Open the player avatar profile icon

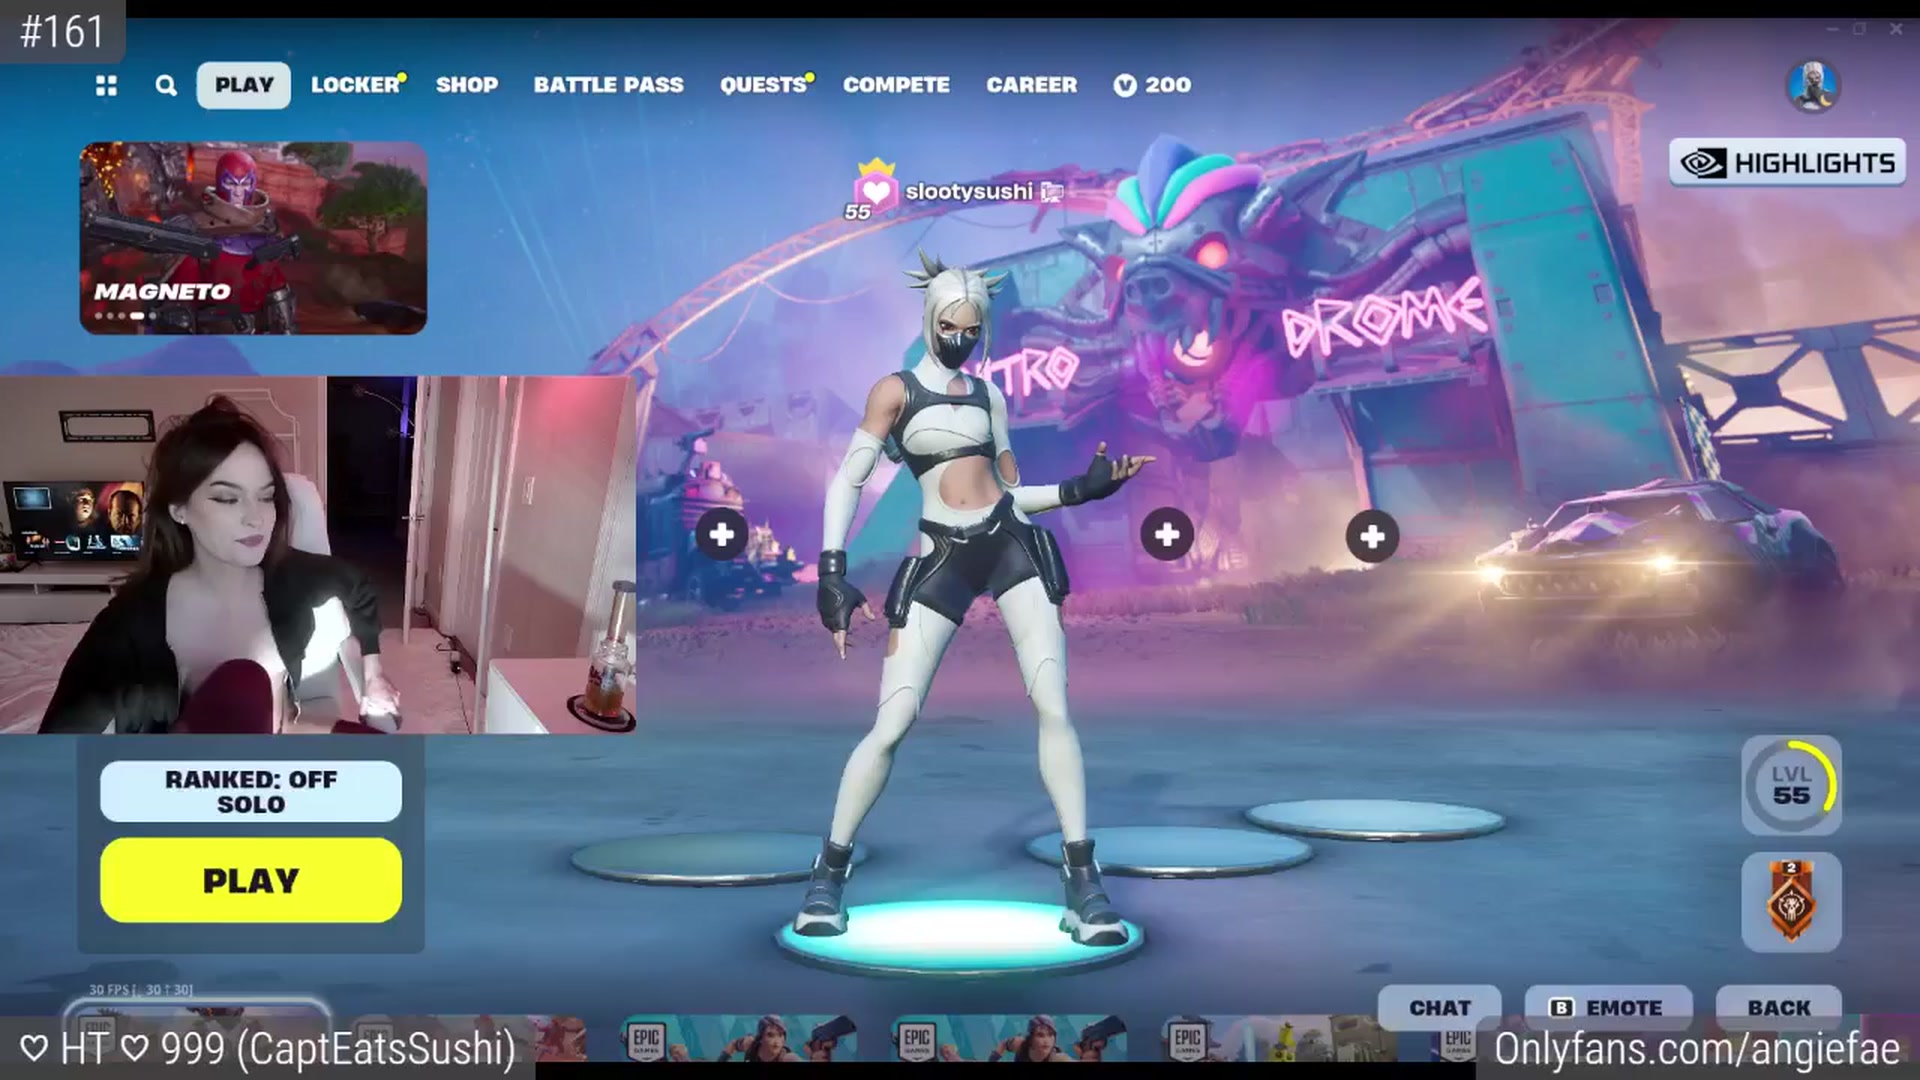tap(1813, 86)
